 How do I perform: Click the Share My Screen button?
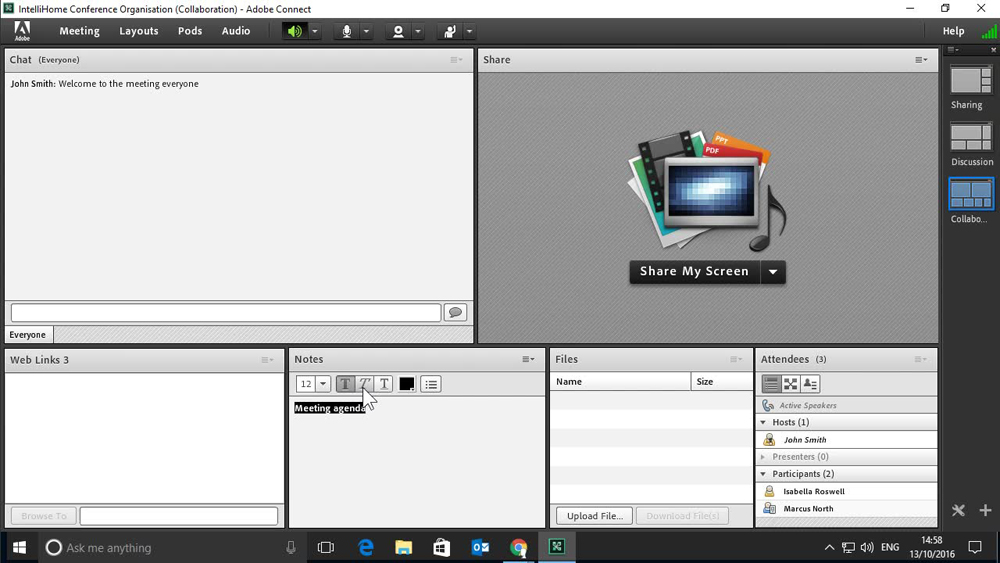(694, 272)
